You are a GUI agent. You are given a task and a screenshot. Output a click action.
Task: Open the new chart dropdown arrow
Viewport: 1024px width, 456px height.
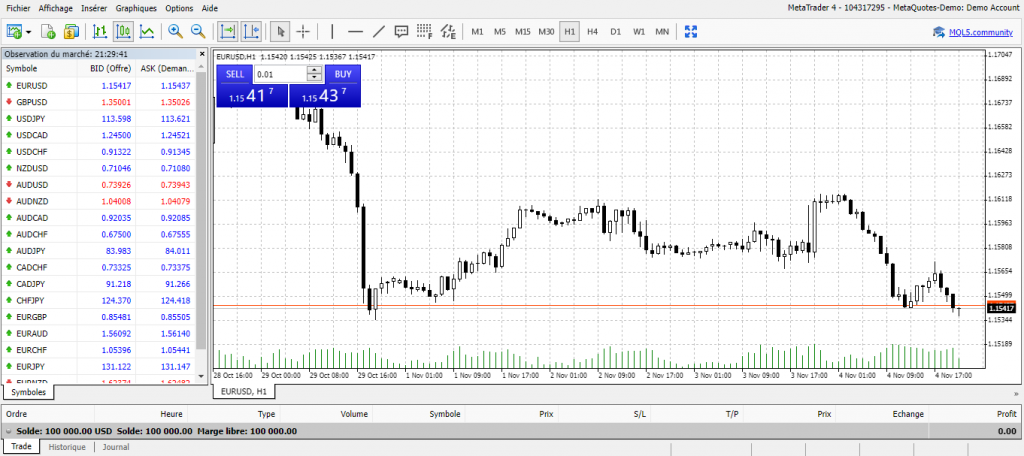(x=29, y=31)
